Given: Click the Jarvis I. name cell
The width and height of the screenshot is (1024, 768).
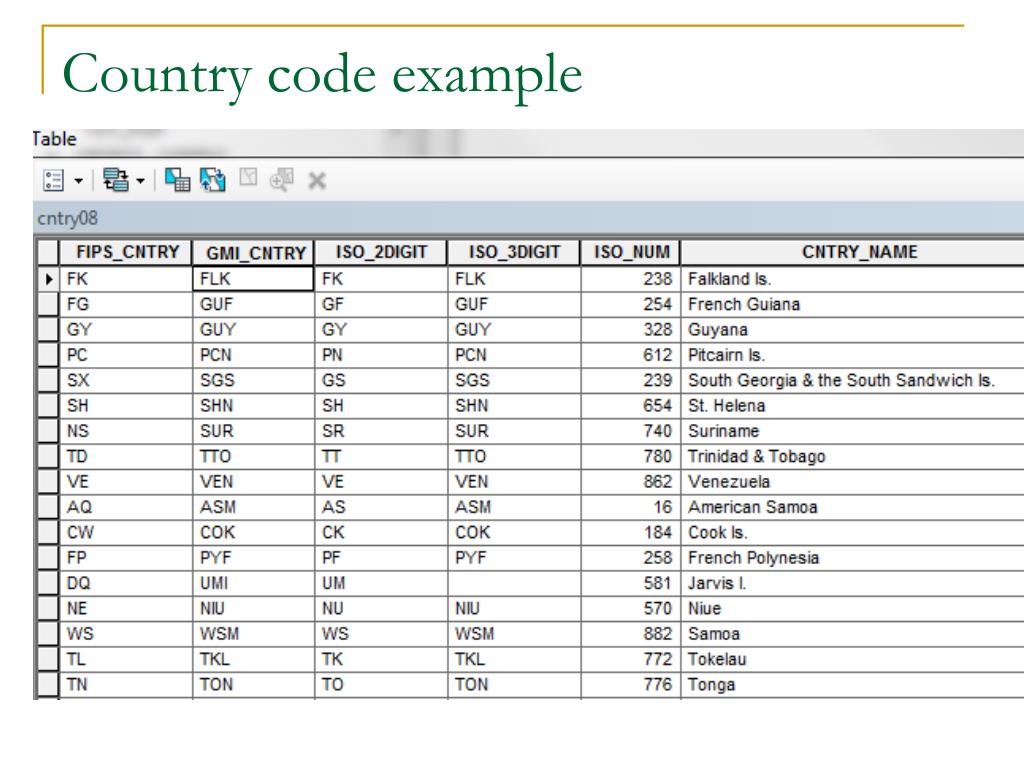Looking at the screenshot, I should (852, 583).
